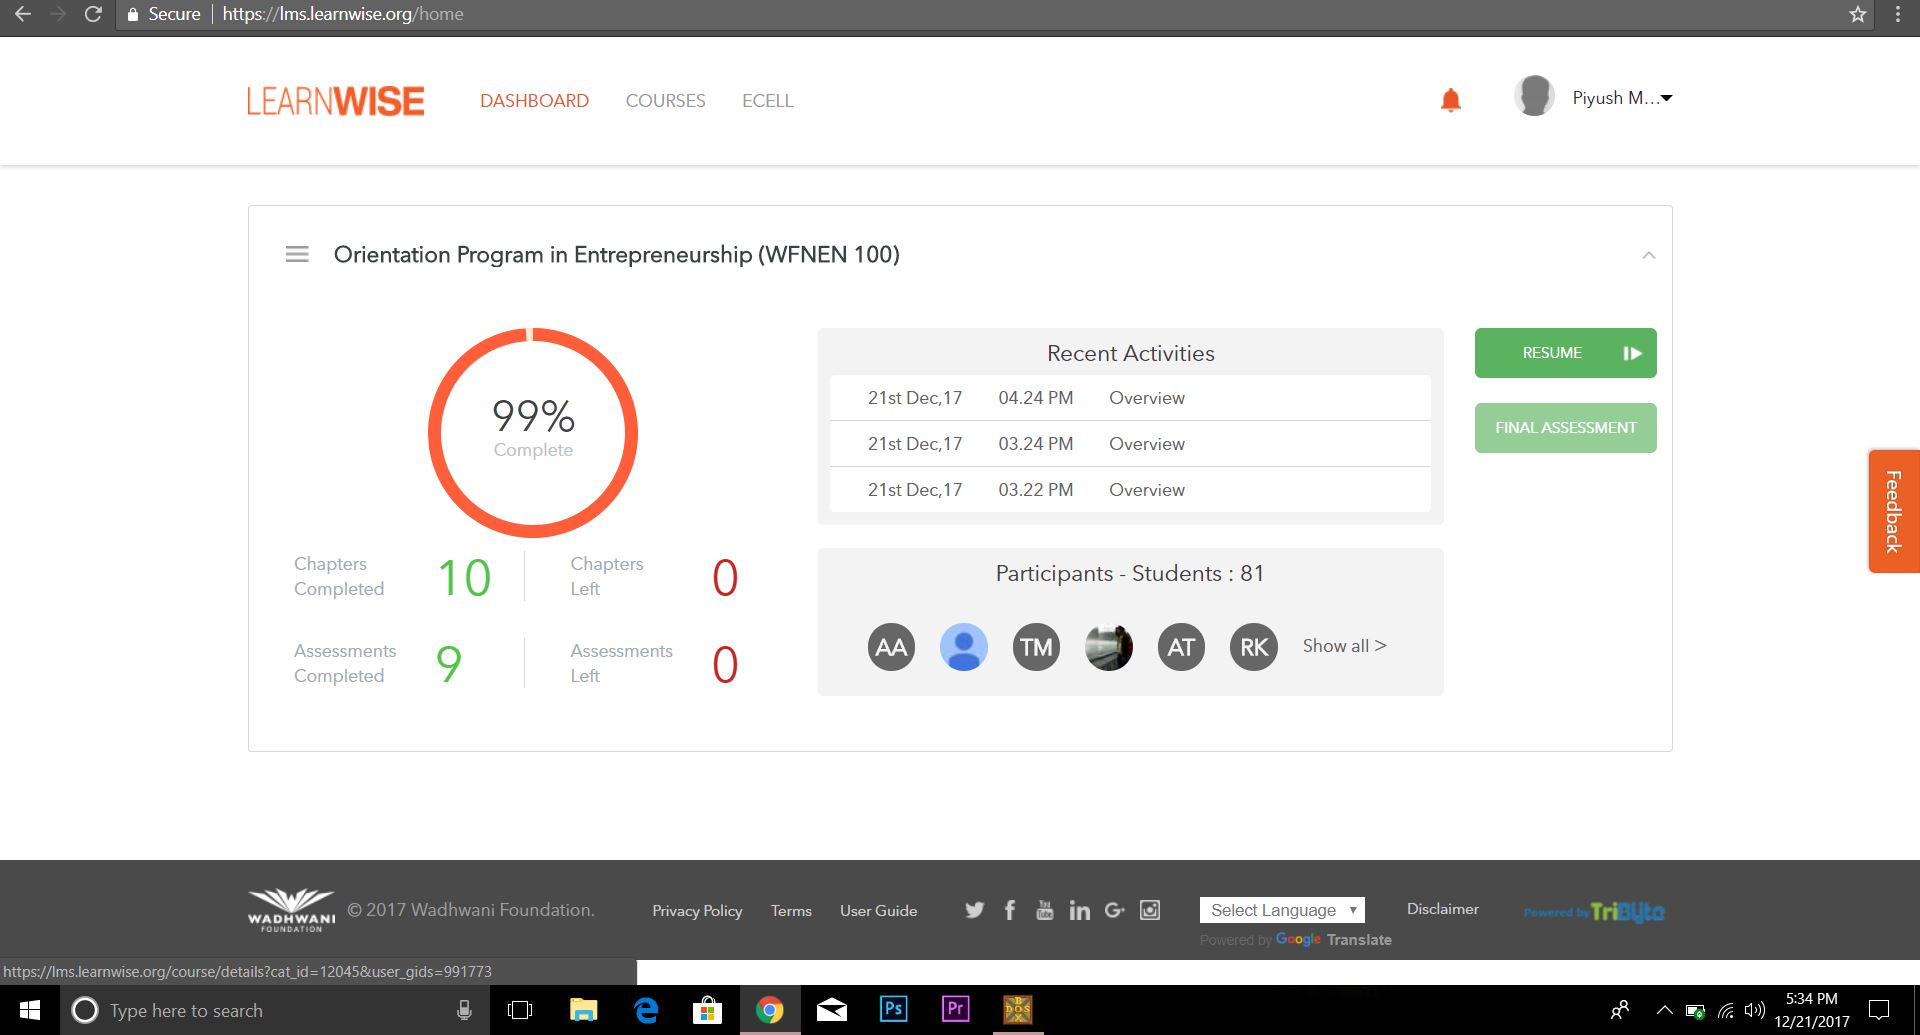Image resolution: width=1920 pixels, height=1035 pixels.
Task: Open the Action Center notification icon
Action: click(x=1880, y=1010)
